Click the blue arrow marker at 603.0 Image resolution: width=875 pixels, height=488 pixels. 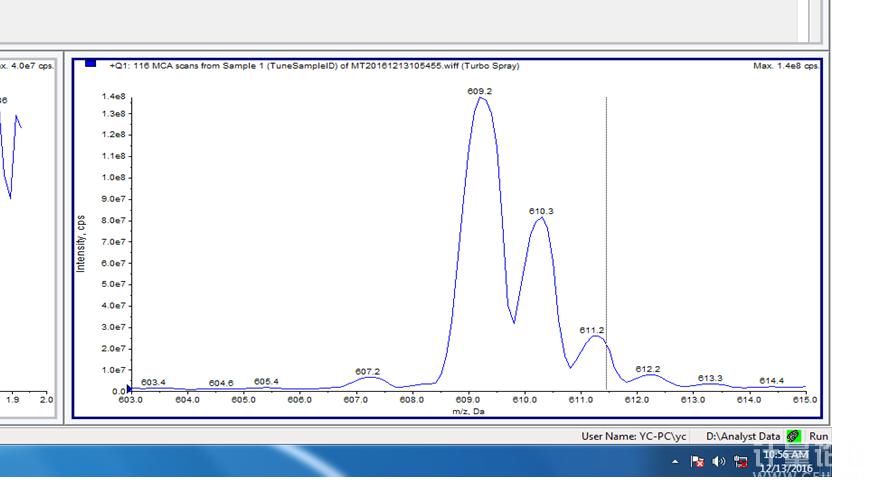[x=129, y=389]
